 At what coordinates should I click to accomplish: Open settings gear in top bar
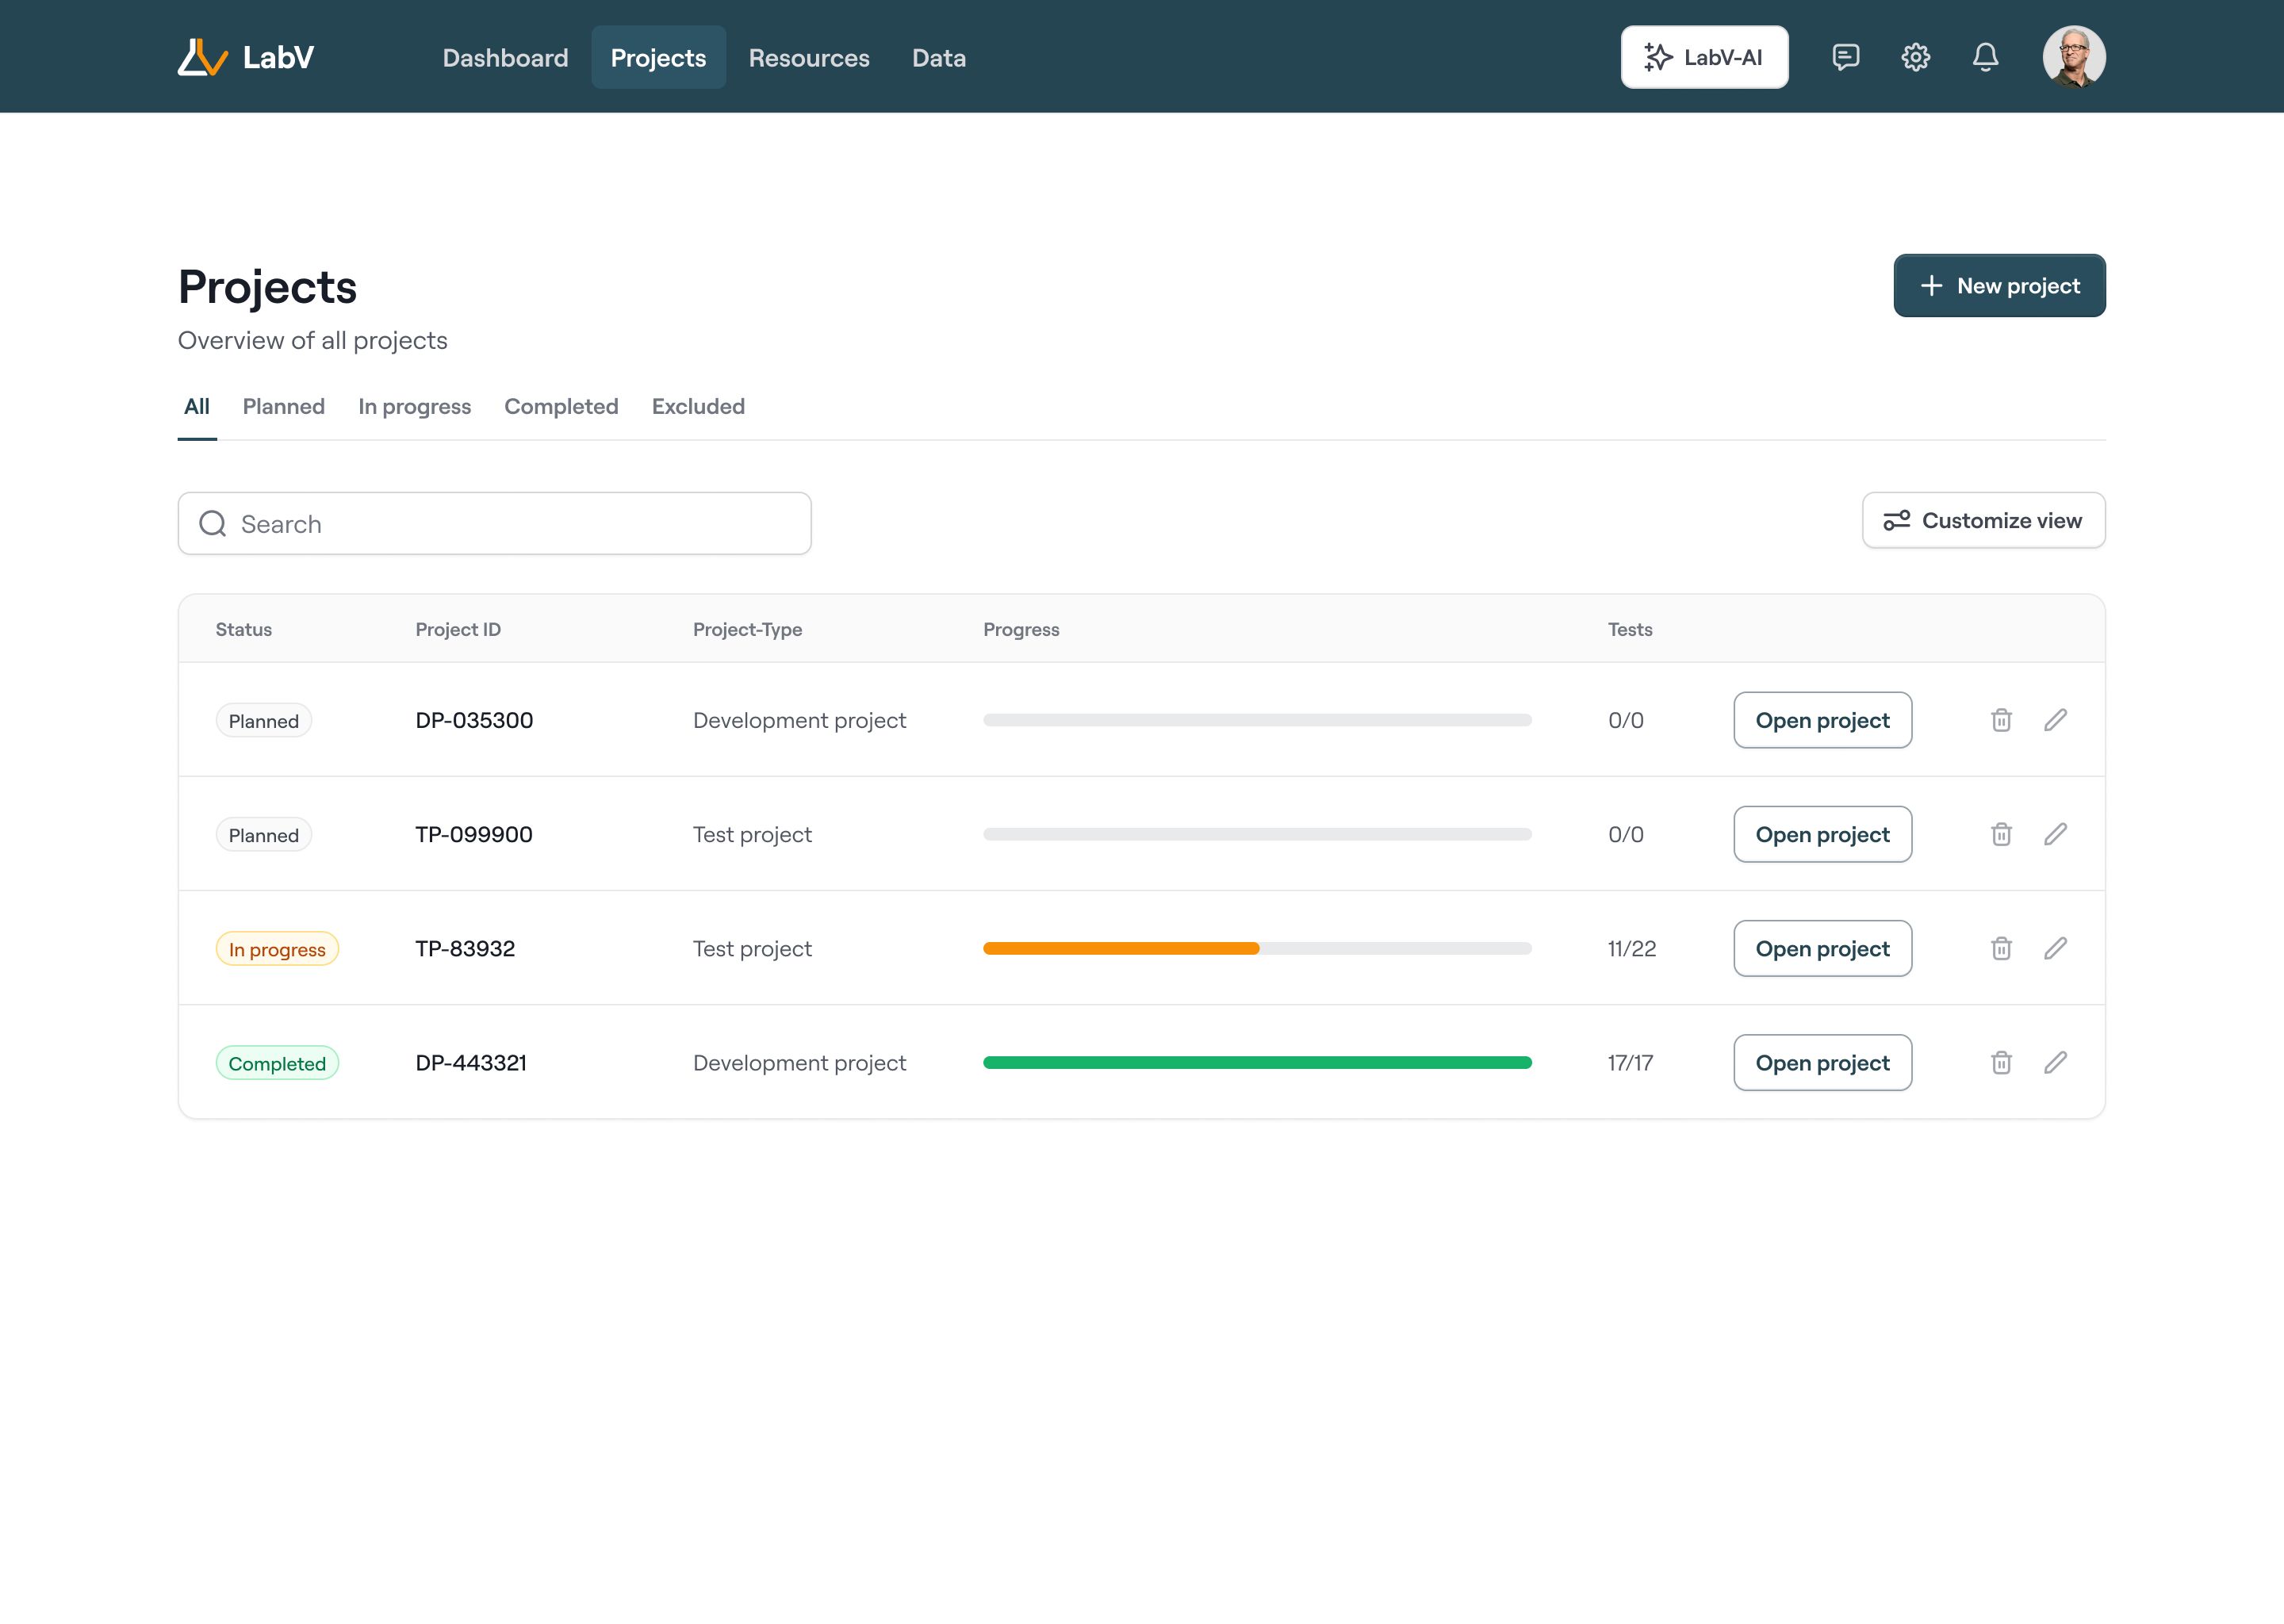tap(1915, 57)
